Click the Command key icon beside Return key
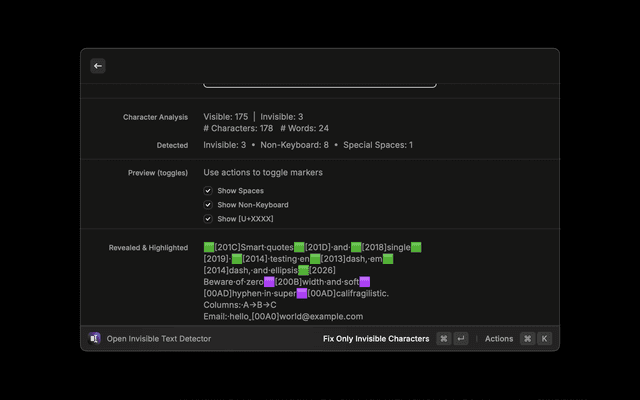Image resolution: width=640 pixels, height=400 pixels. click(x=443, y=339)
